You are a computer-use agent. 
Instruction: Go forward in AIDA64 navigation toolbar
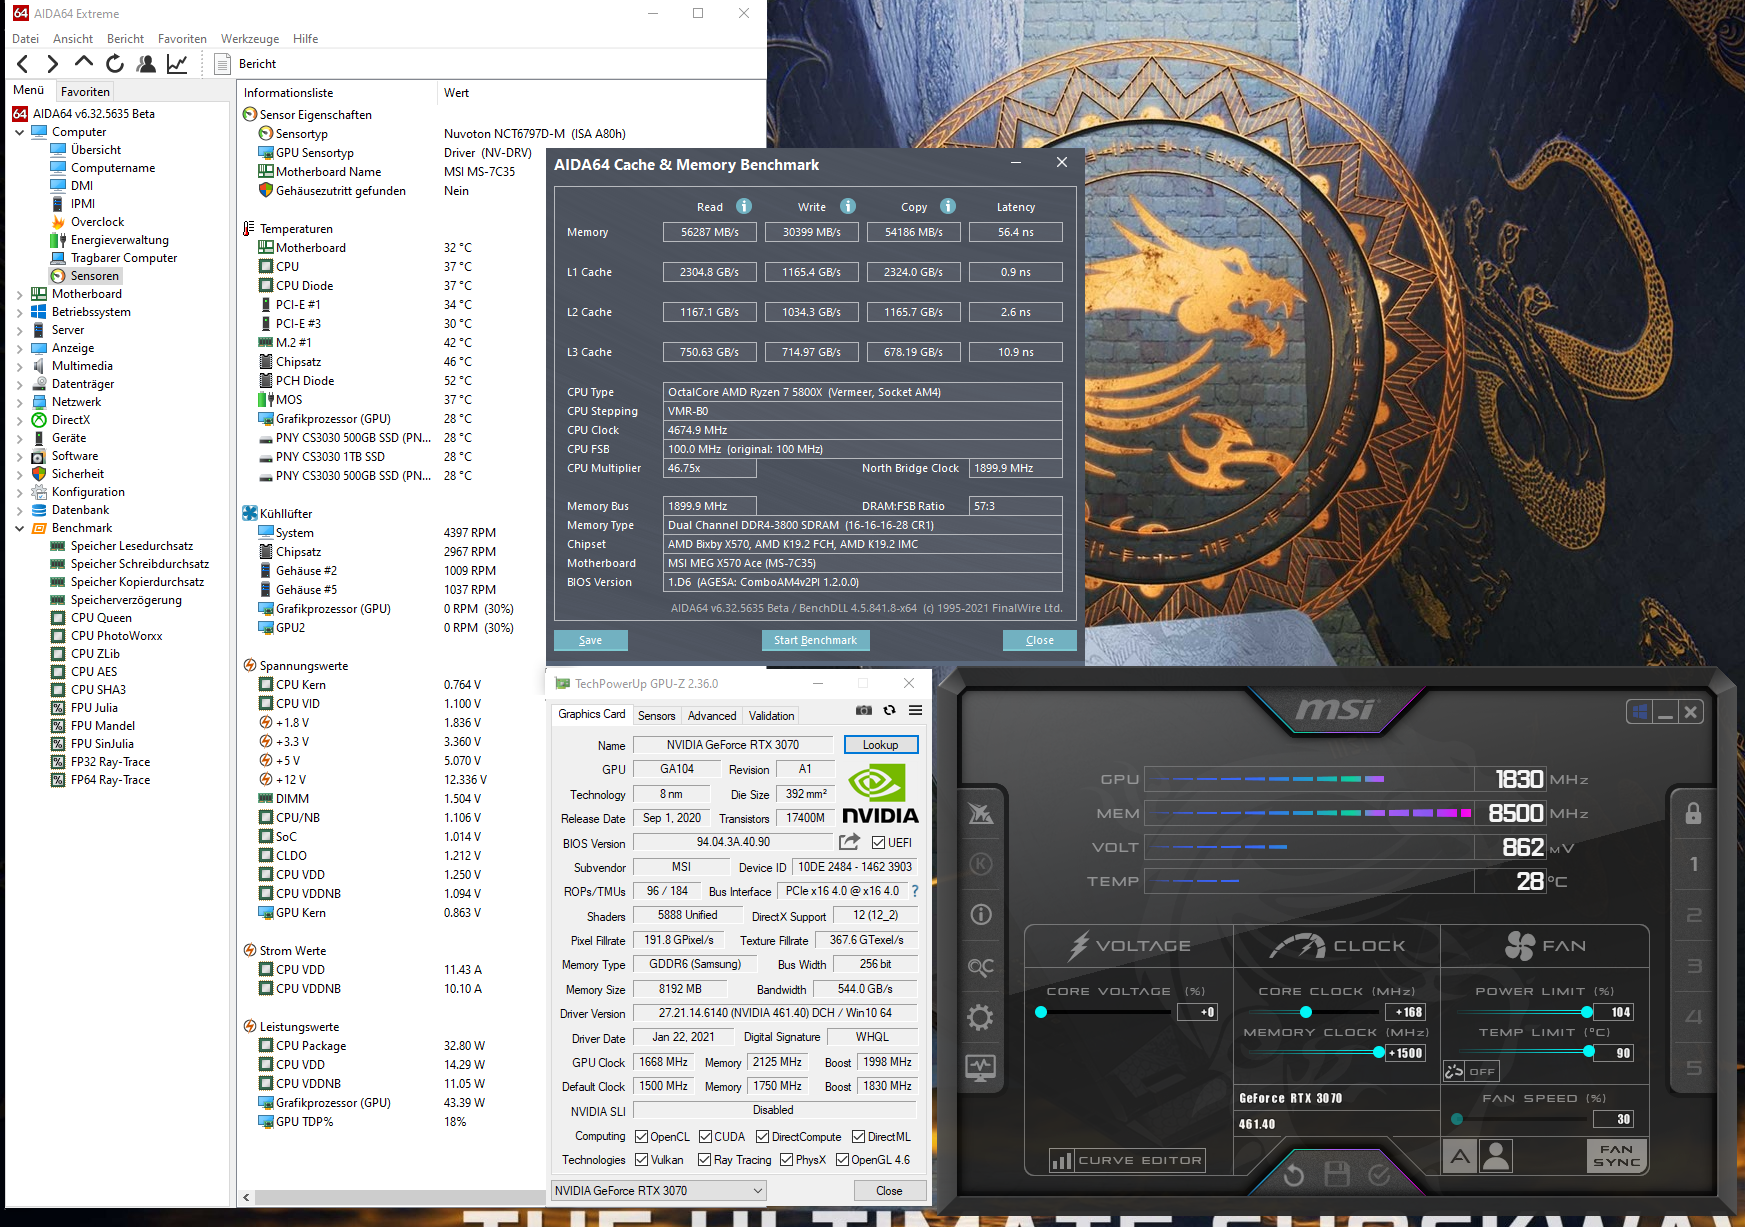[x=53, y=64]
